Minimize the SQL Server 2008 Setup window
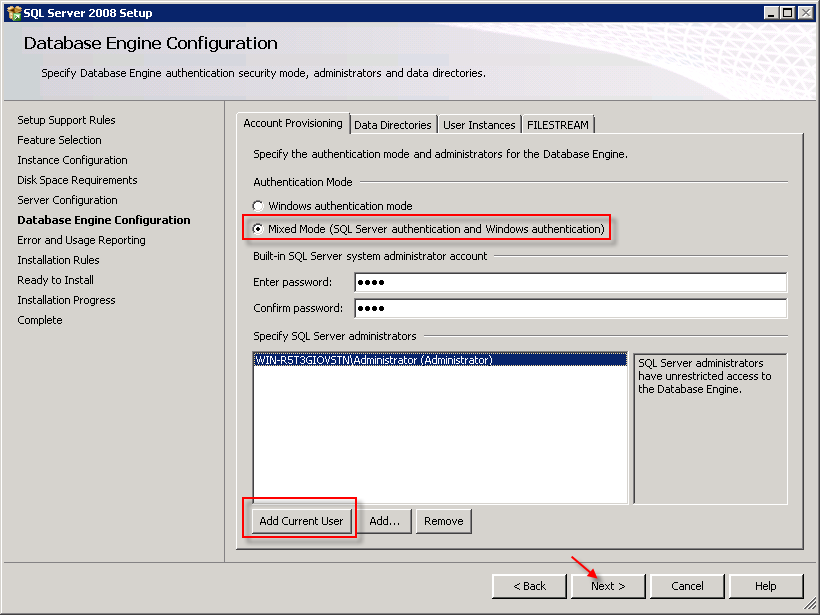Screen dimensions: 820x615 click(771, 13)
